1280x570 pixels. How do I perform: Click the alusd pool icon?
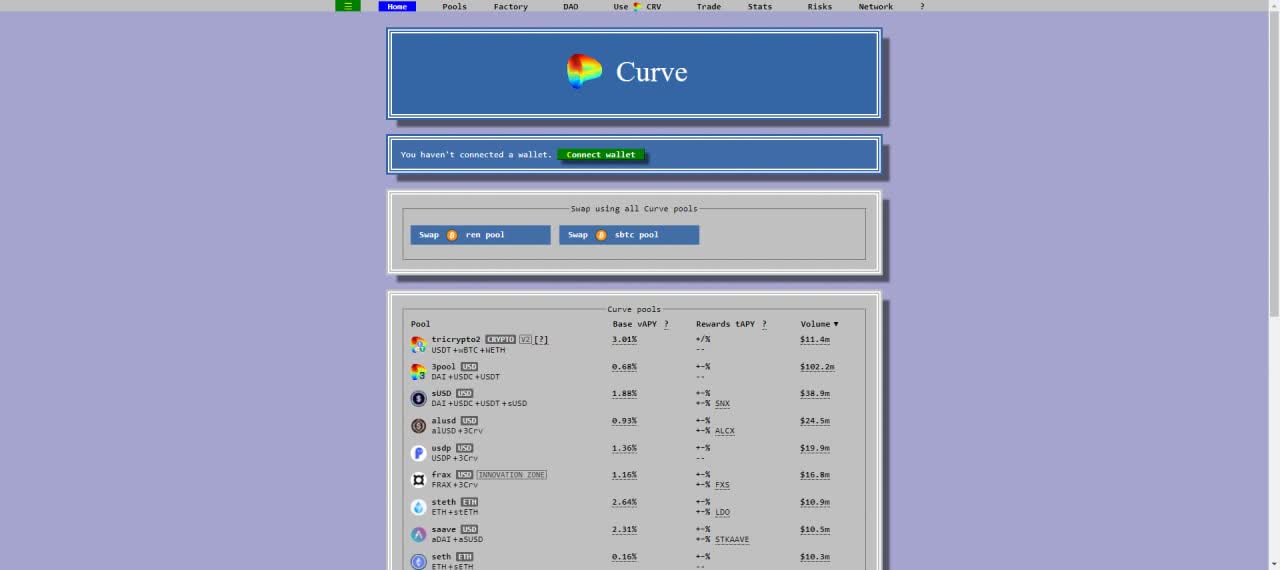(419, 425)
